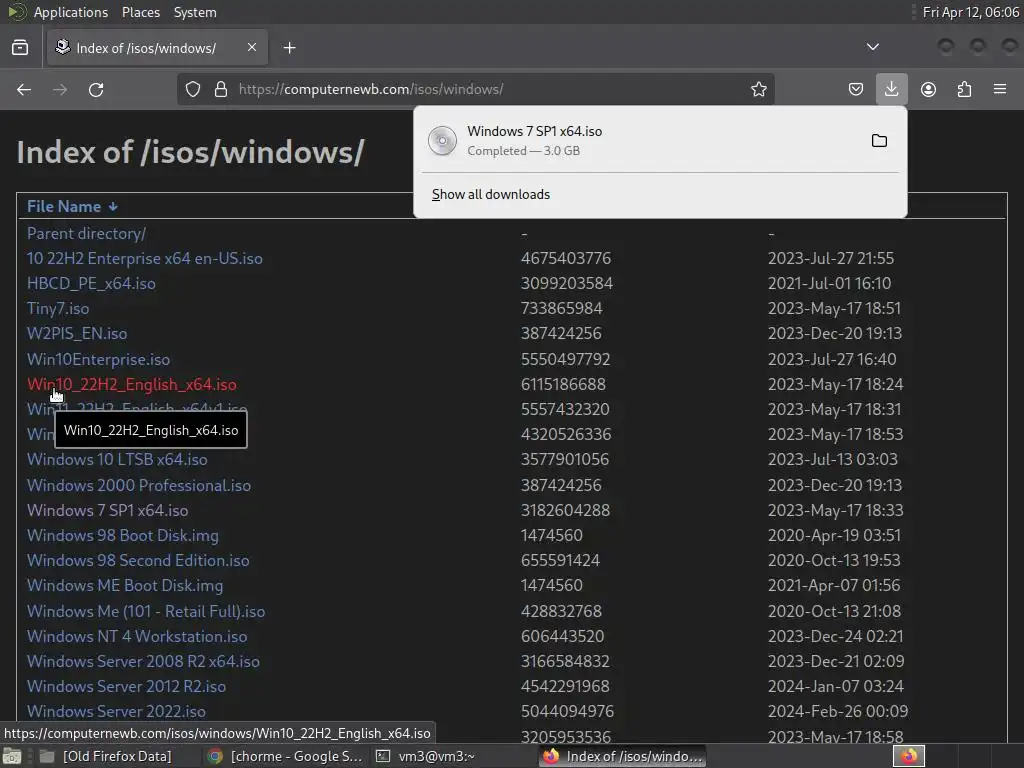Close the Index of /isos/windows/ tab
Viewport: 1024px width, 768px height.
tap(251, 47)
